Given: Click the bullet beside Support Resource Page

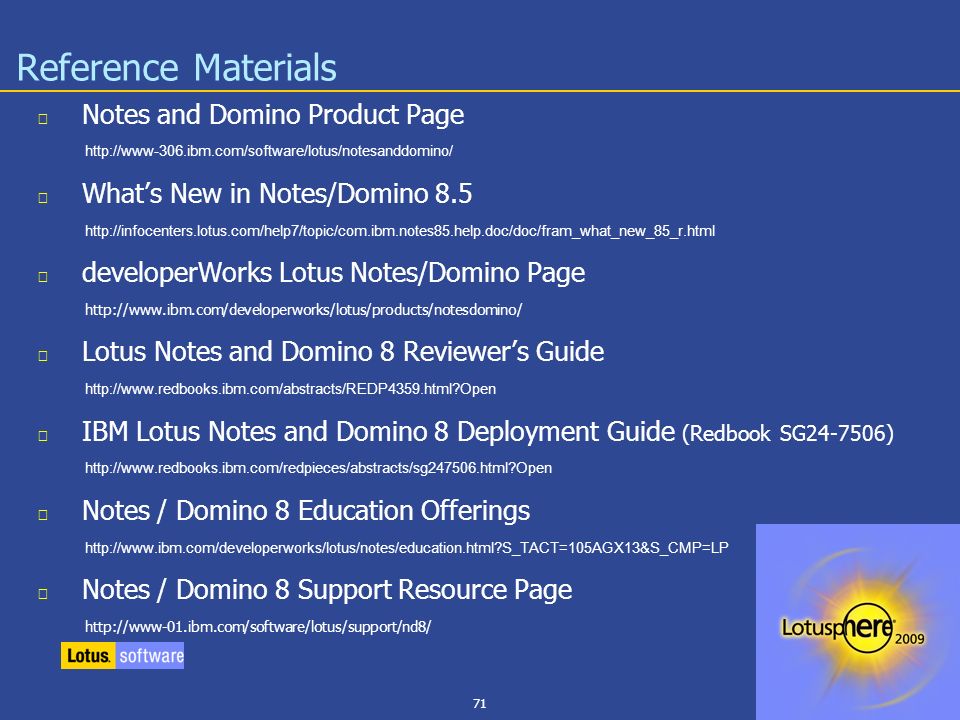Looking at the screenshot, I should [43, 593].
